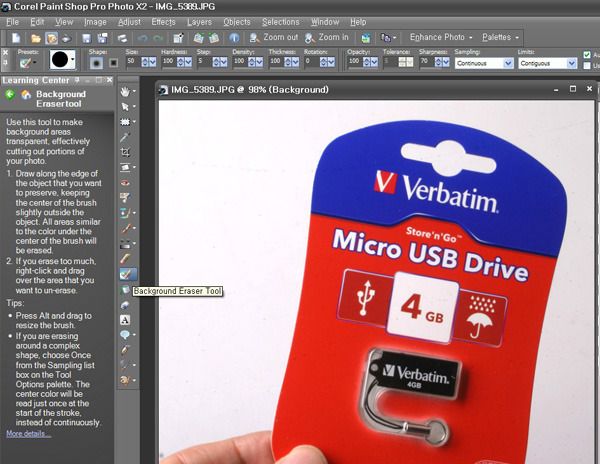The width and height of the screenshot is (600, 464).
Task: Select the Selection tool
Action: pyautogui.click(x=125, y=122)
